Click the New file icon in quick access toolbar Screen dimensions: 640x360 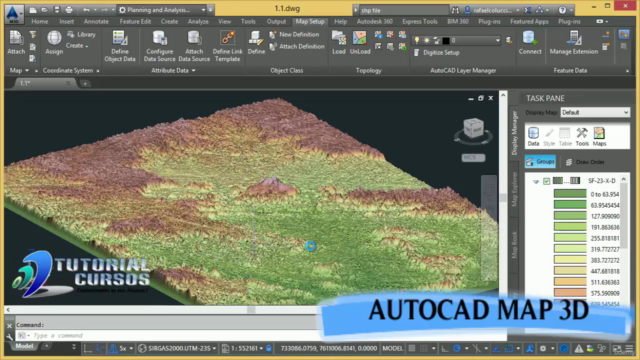[33, 10]
